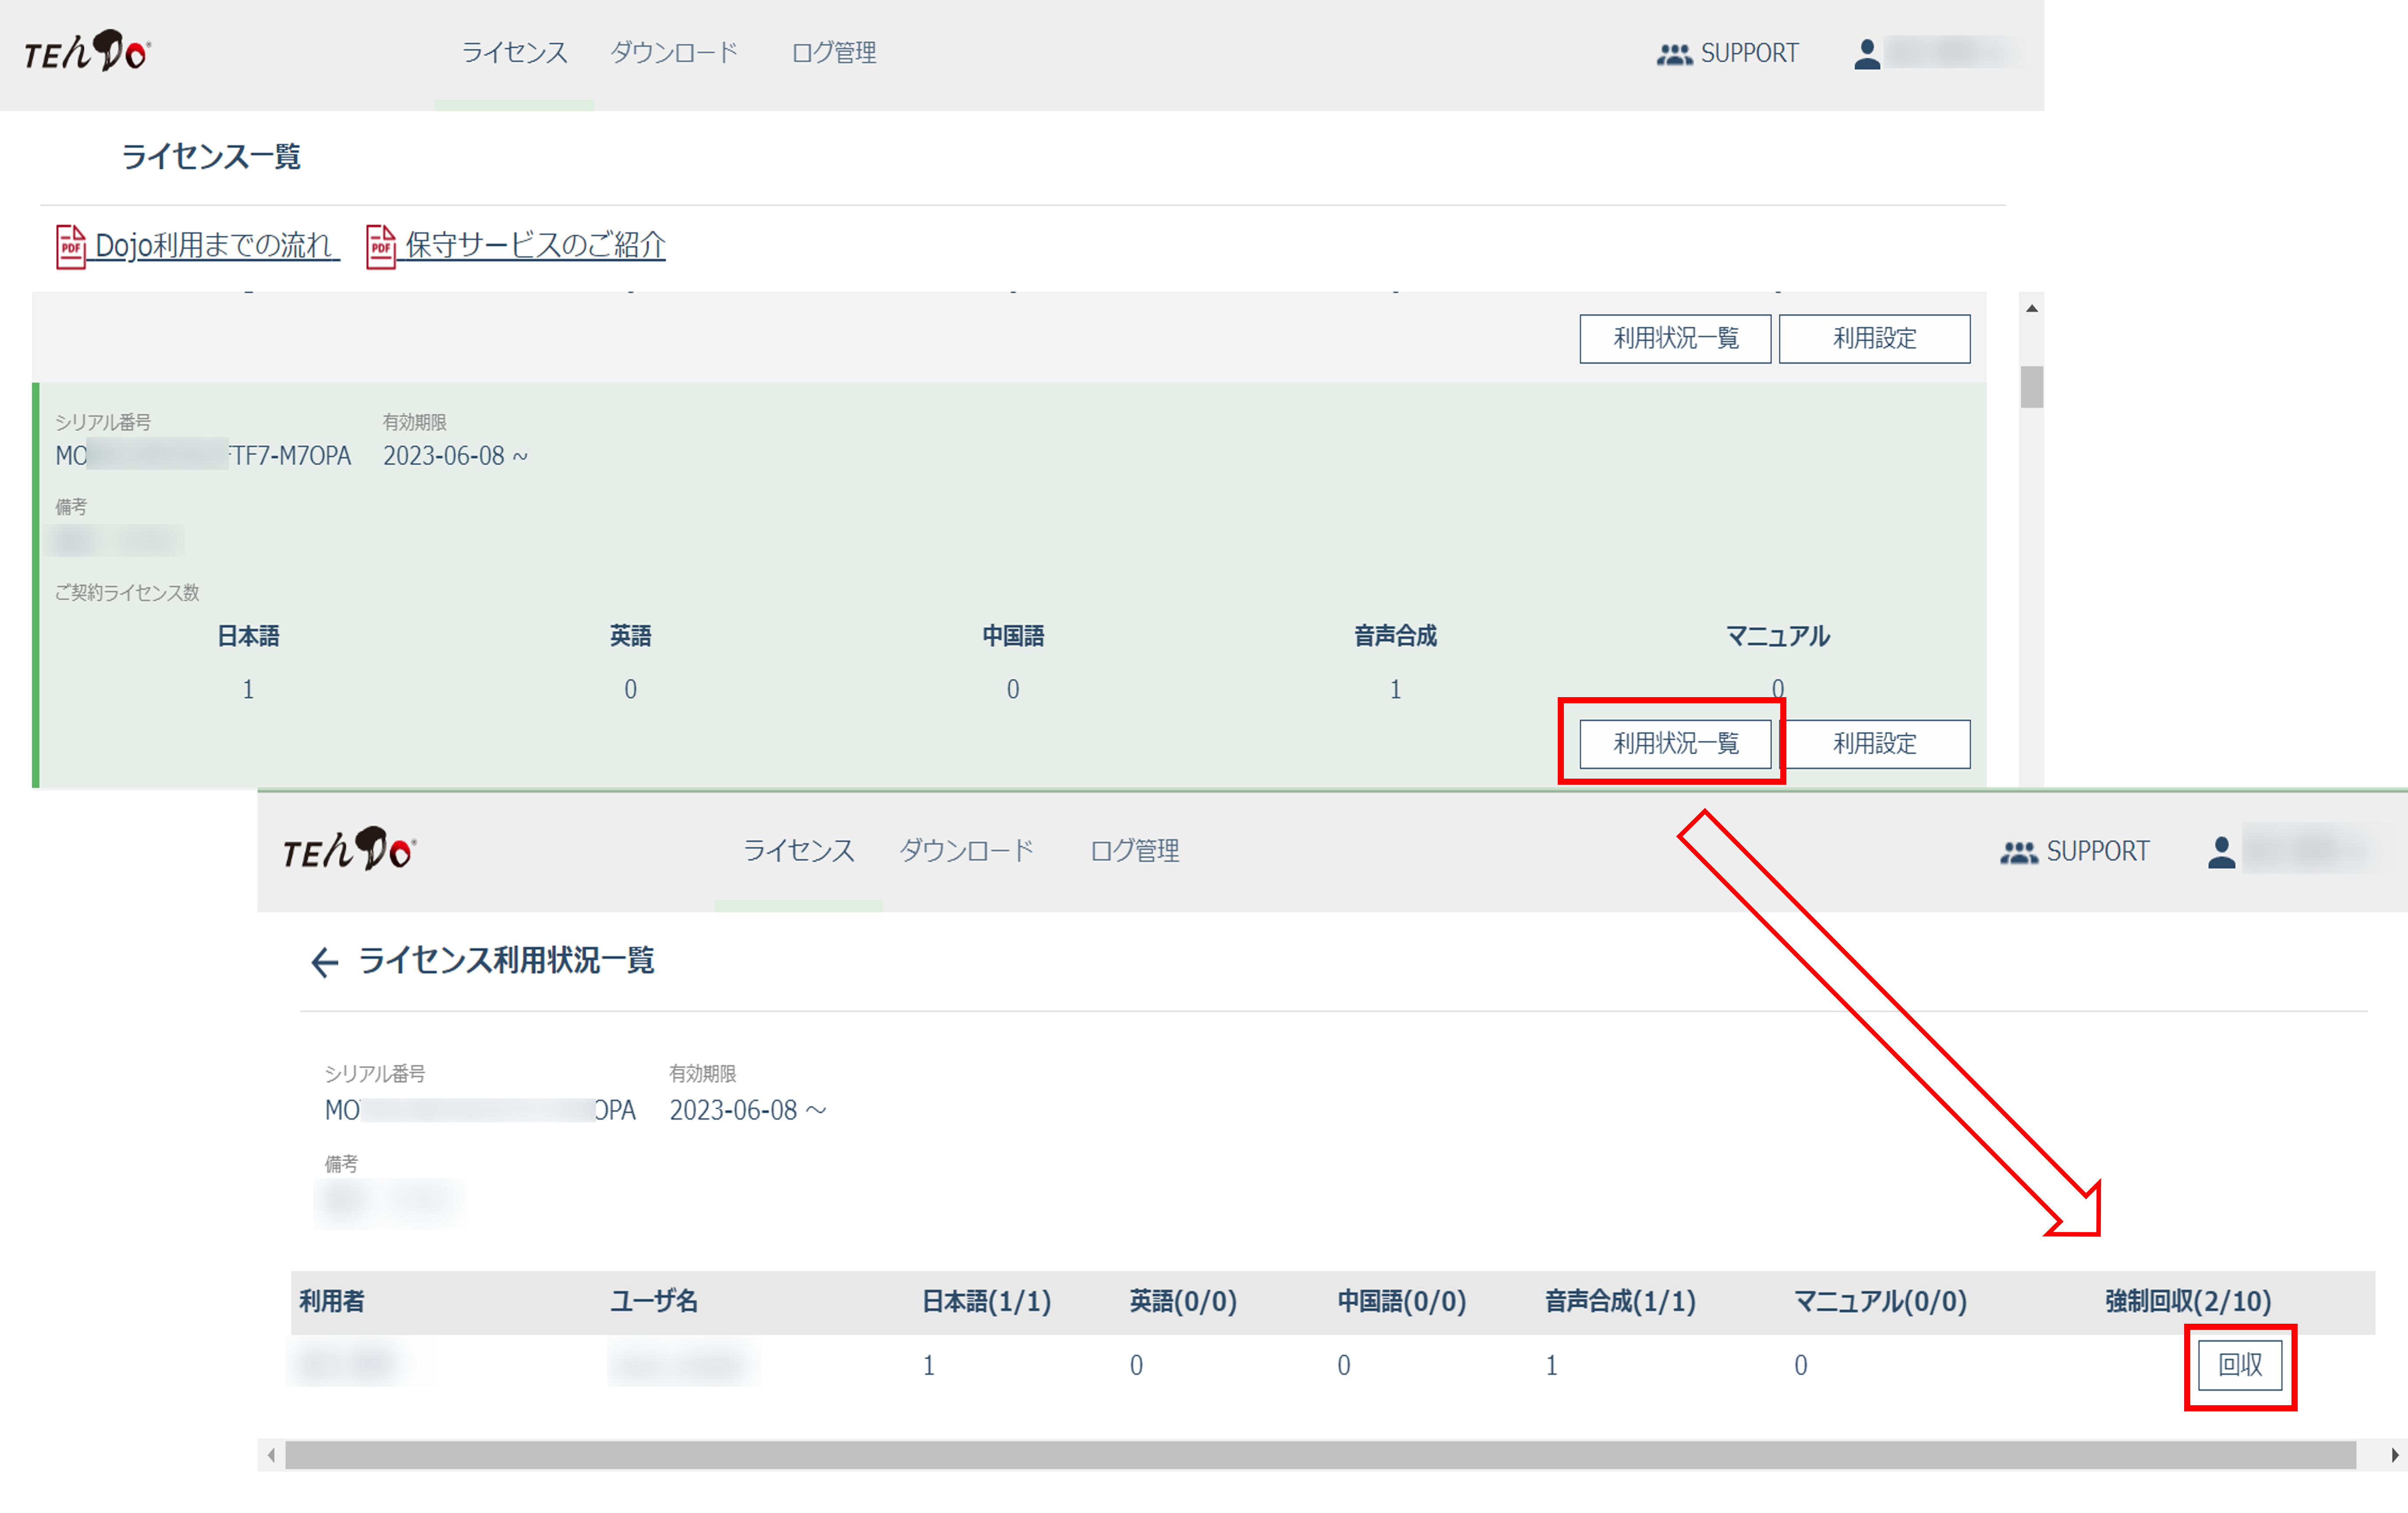
Task: Open the ログ管理 tab in the top header
Action: pyautogui.click(x=833, y=52)
